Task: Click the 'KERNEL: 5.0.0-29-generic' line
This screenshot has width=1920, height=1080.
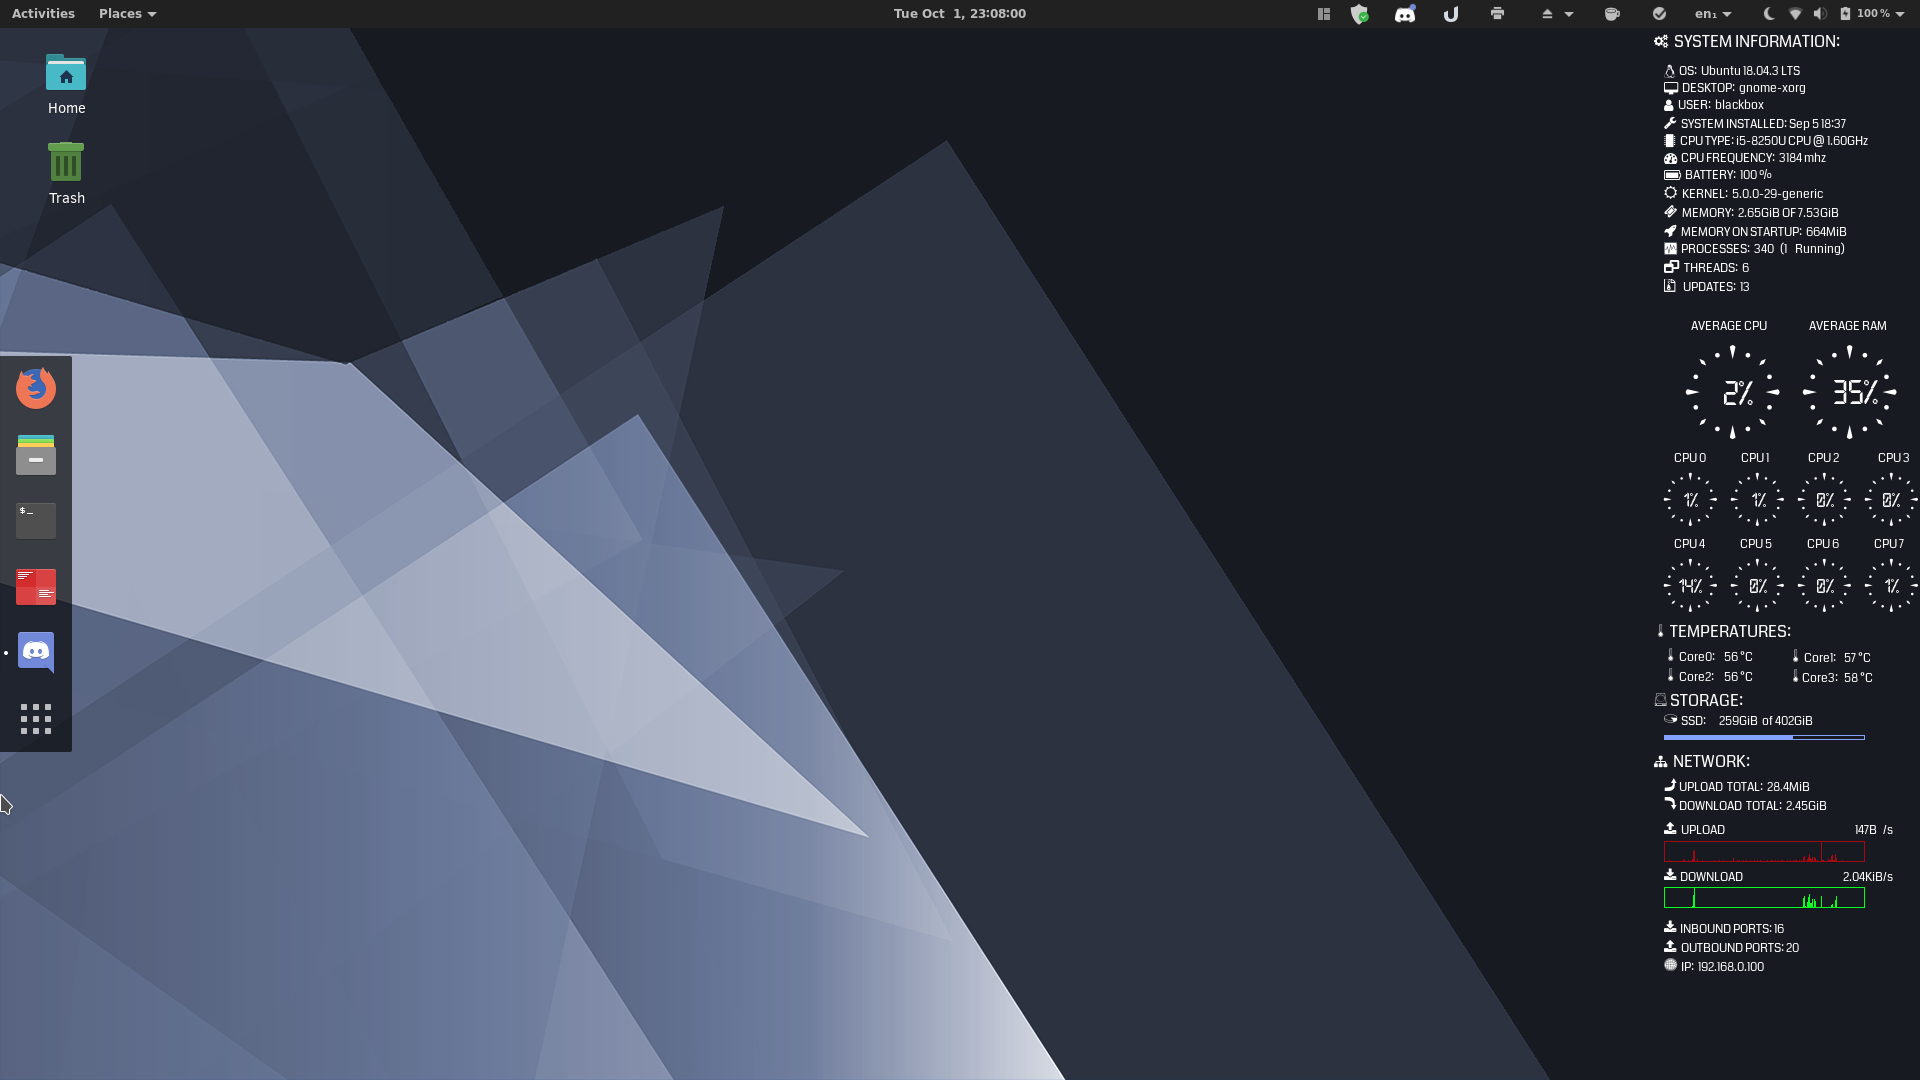Action: (1744, 194)
